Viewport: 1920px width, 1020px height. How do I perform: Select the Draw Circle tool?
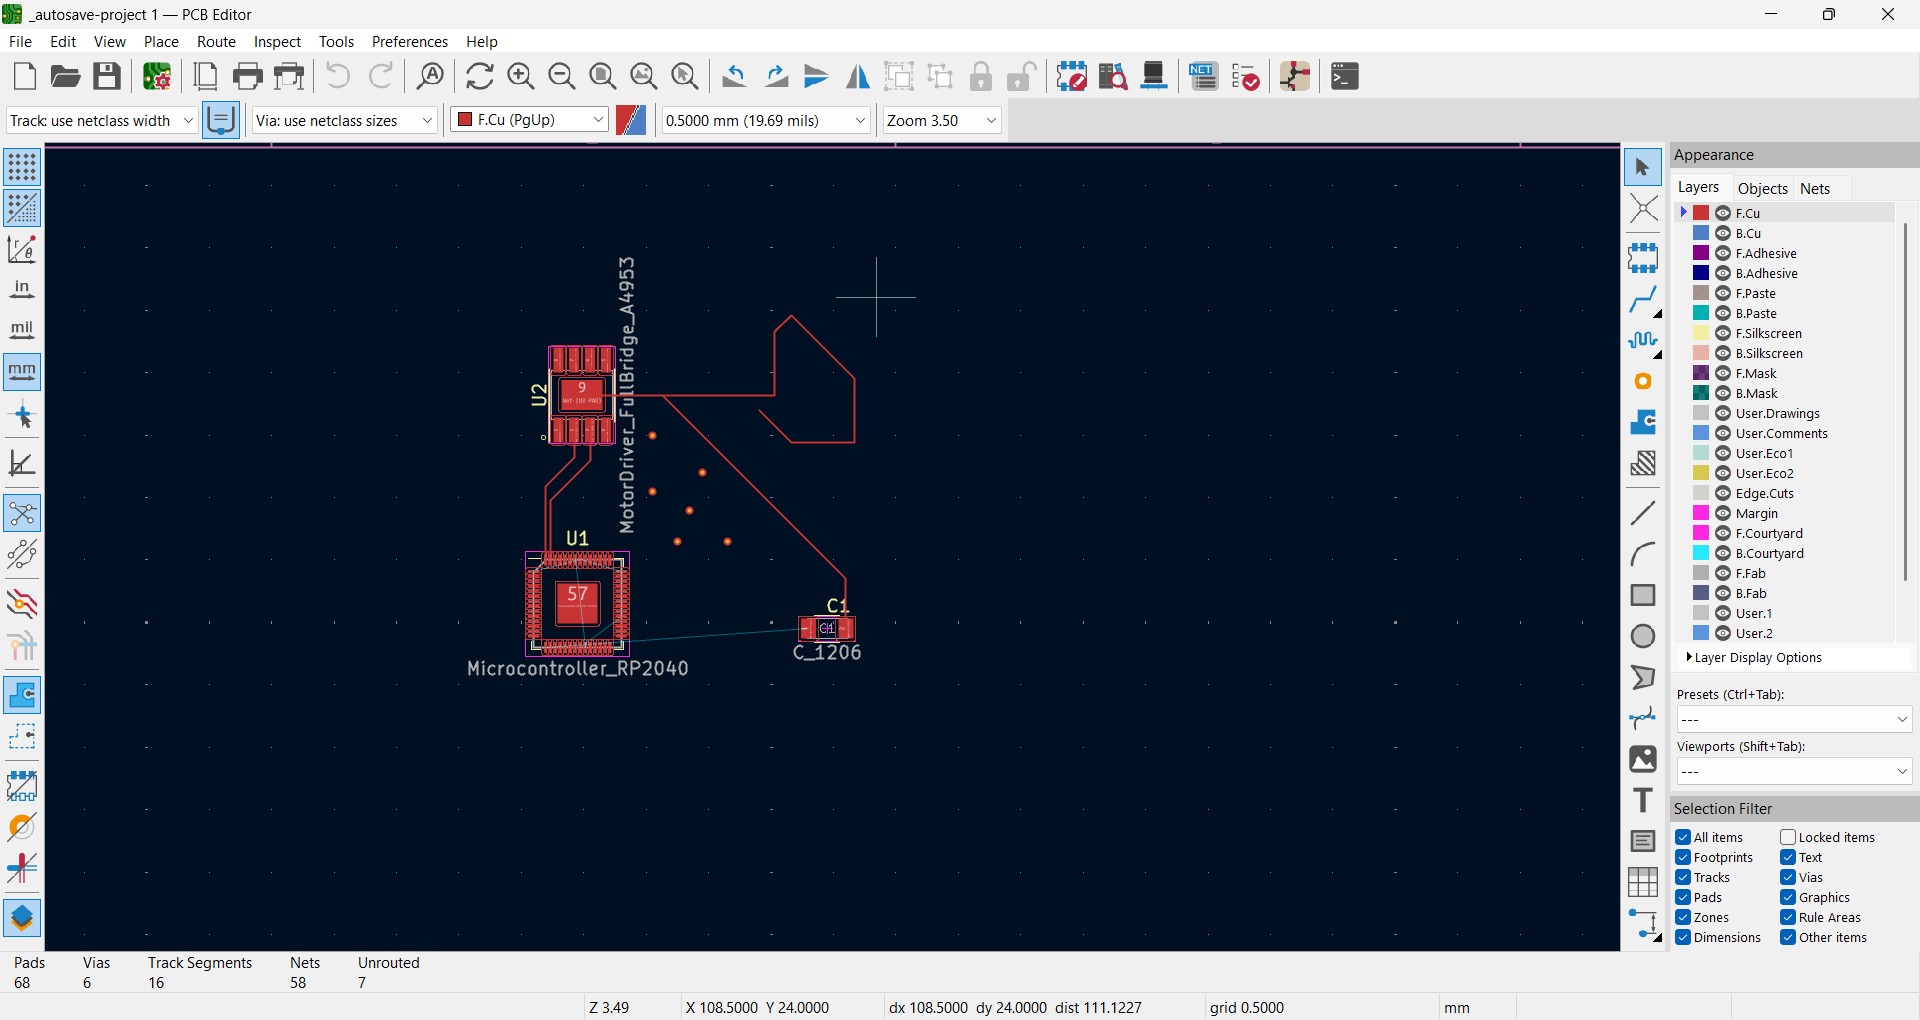click(x=1643, y=637)
